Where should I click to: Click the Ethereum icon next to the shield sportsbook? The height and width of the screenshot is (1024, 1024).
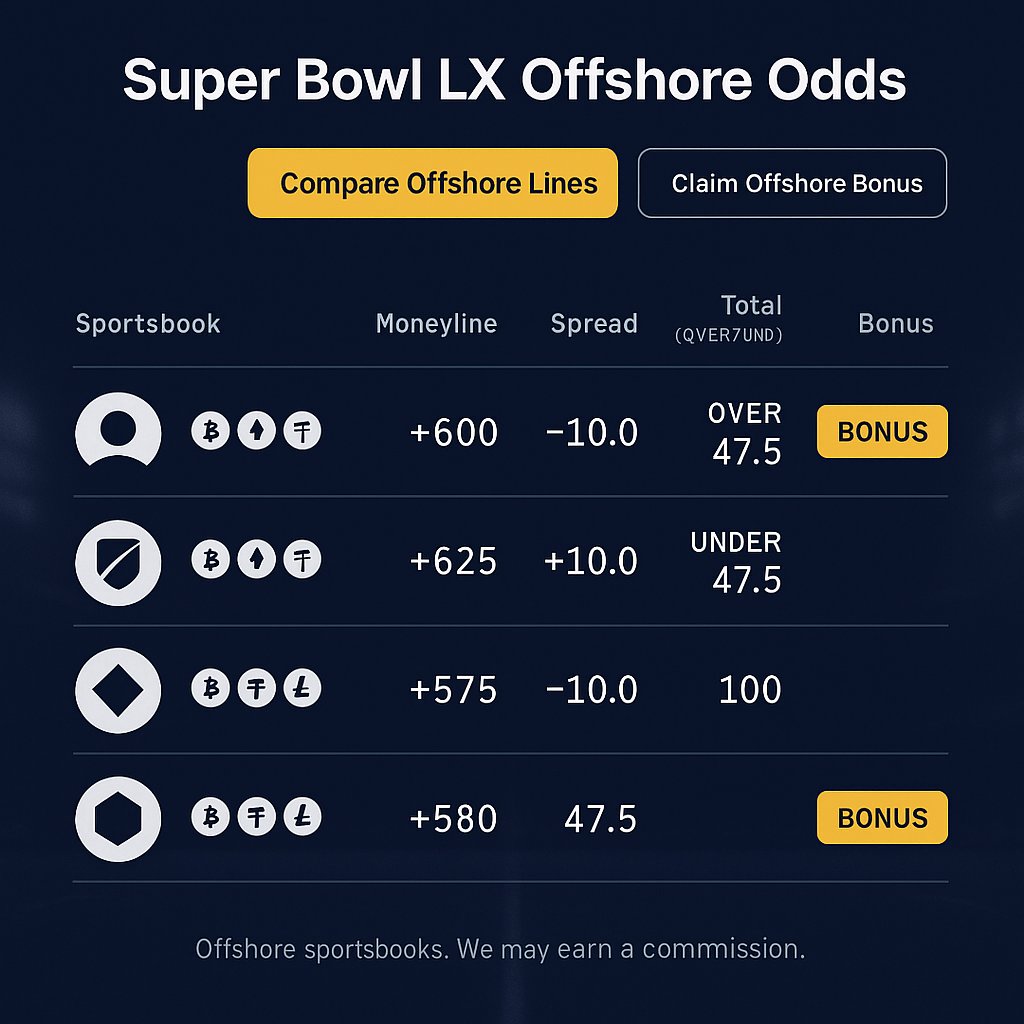(256, 561)
